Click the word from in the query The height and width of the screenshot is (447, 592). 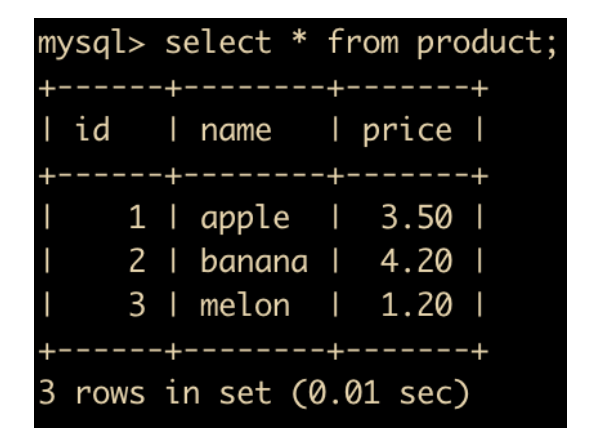pos(363,42)
